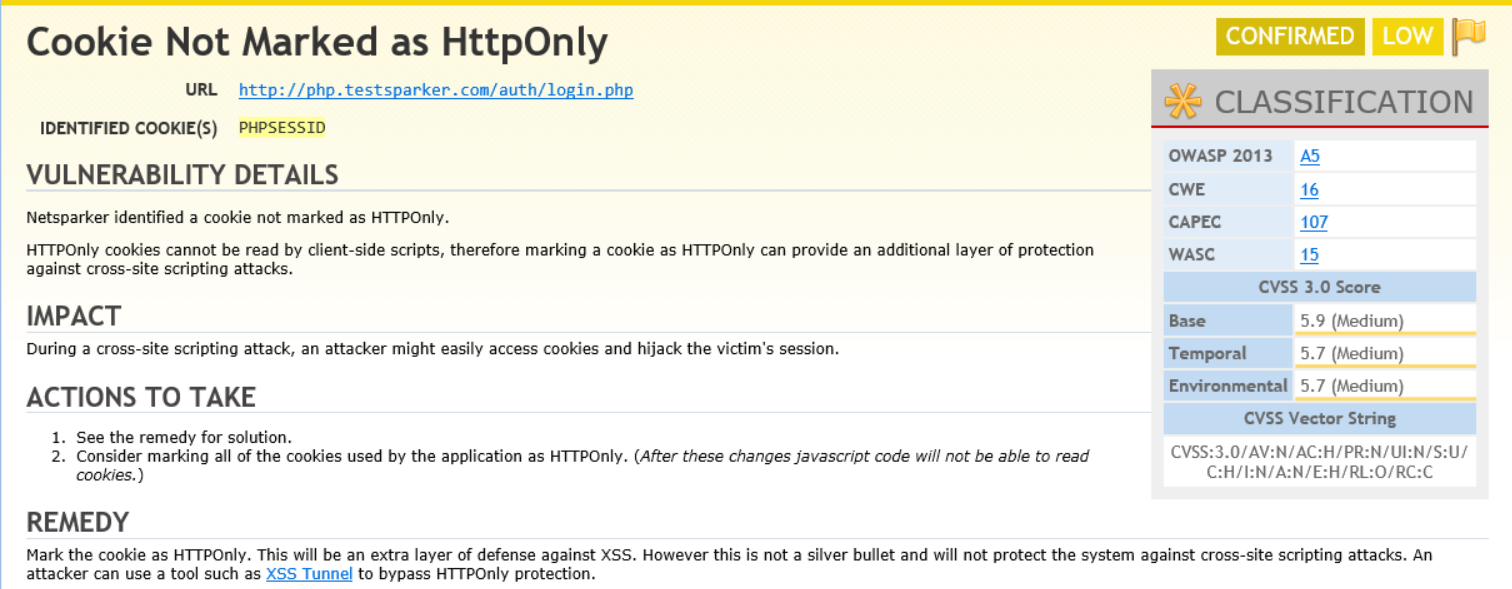Click the classification asterisk icon
1512x589 pixels.
[1184, 102]
